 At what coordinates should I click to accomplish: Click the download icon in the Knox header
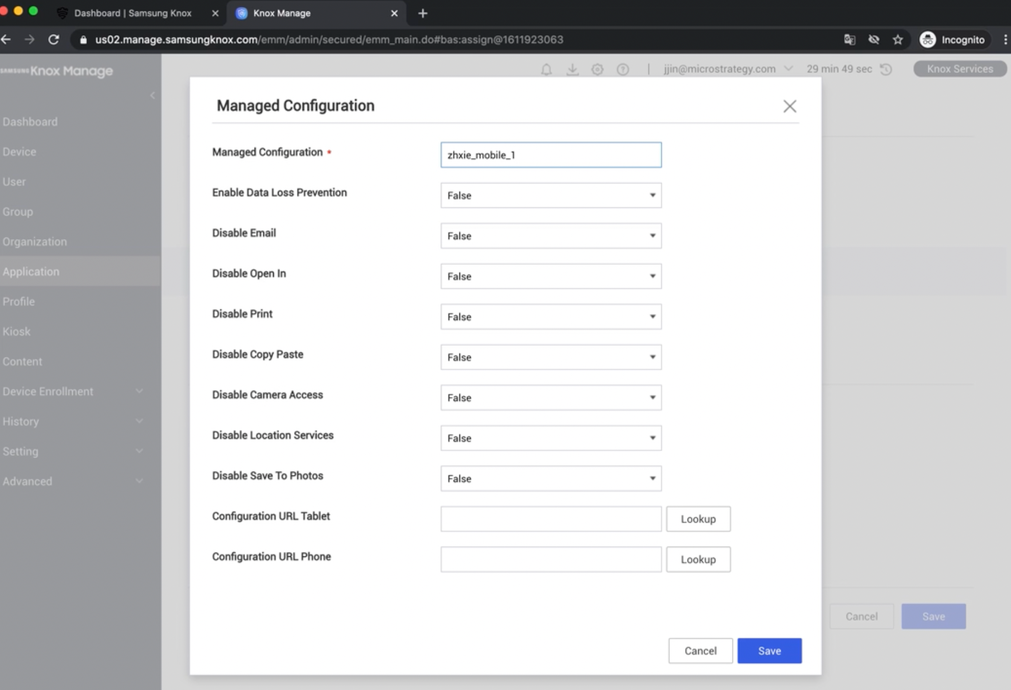point(572,69)
